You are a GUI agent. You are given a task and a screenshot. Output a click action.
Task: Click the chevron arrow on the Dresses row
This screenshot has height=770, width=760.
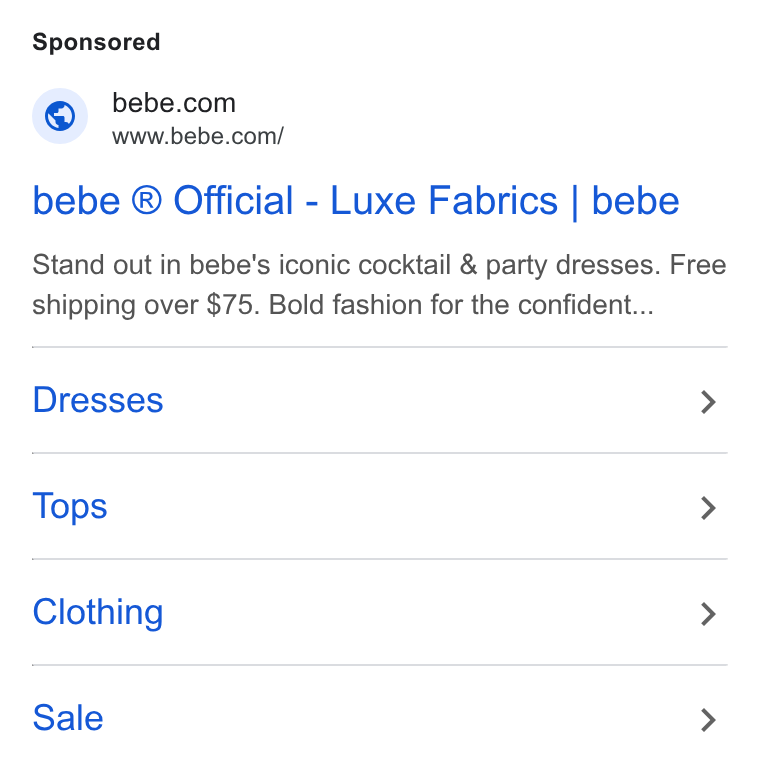[708, 402]
